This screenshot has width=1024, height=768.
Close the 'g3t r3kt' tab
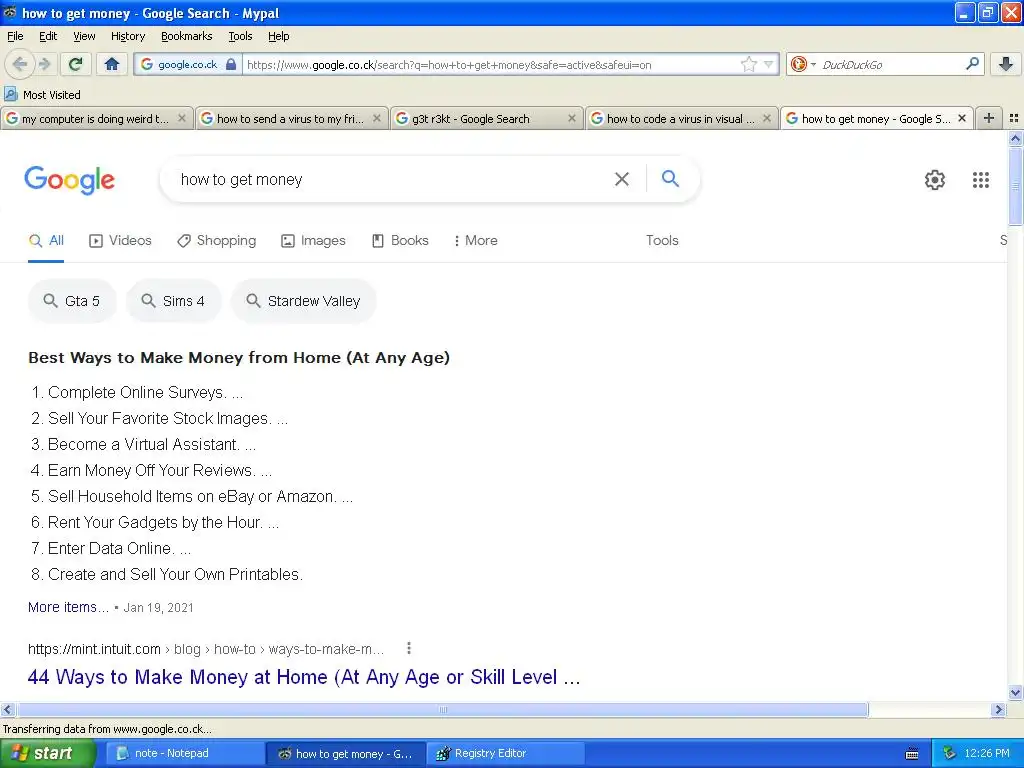coord(571,118)
